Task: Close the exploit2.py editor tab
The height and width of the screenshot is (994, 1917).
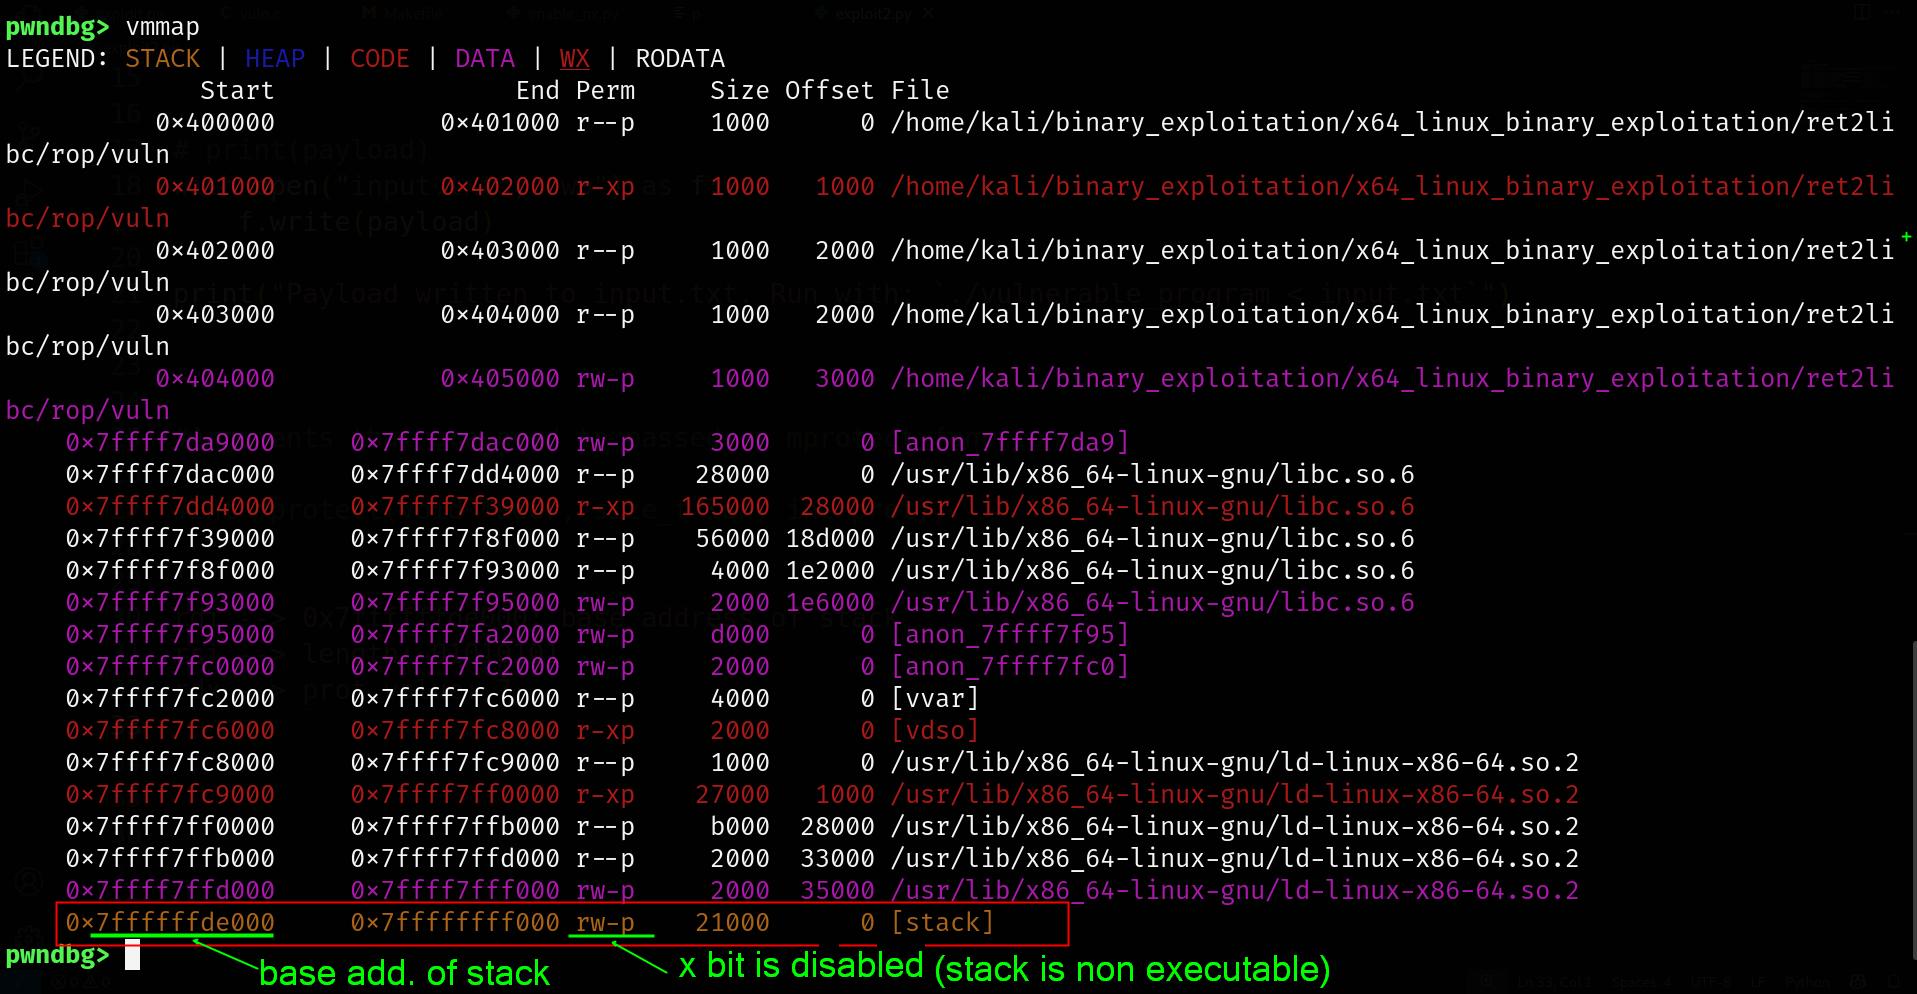Action: [x=928, y=13]
